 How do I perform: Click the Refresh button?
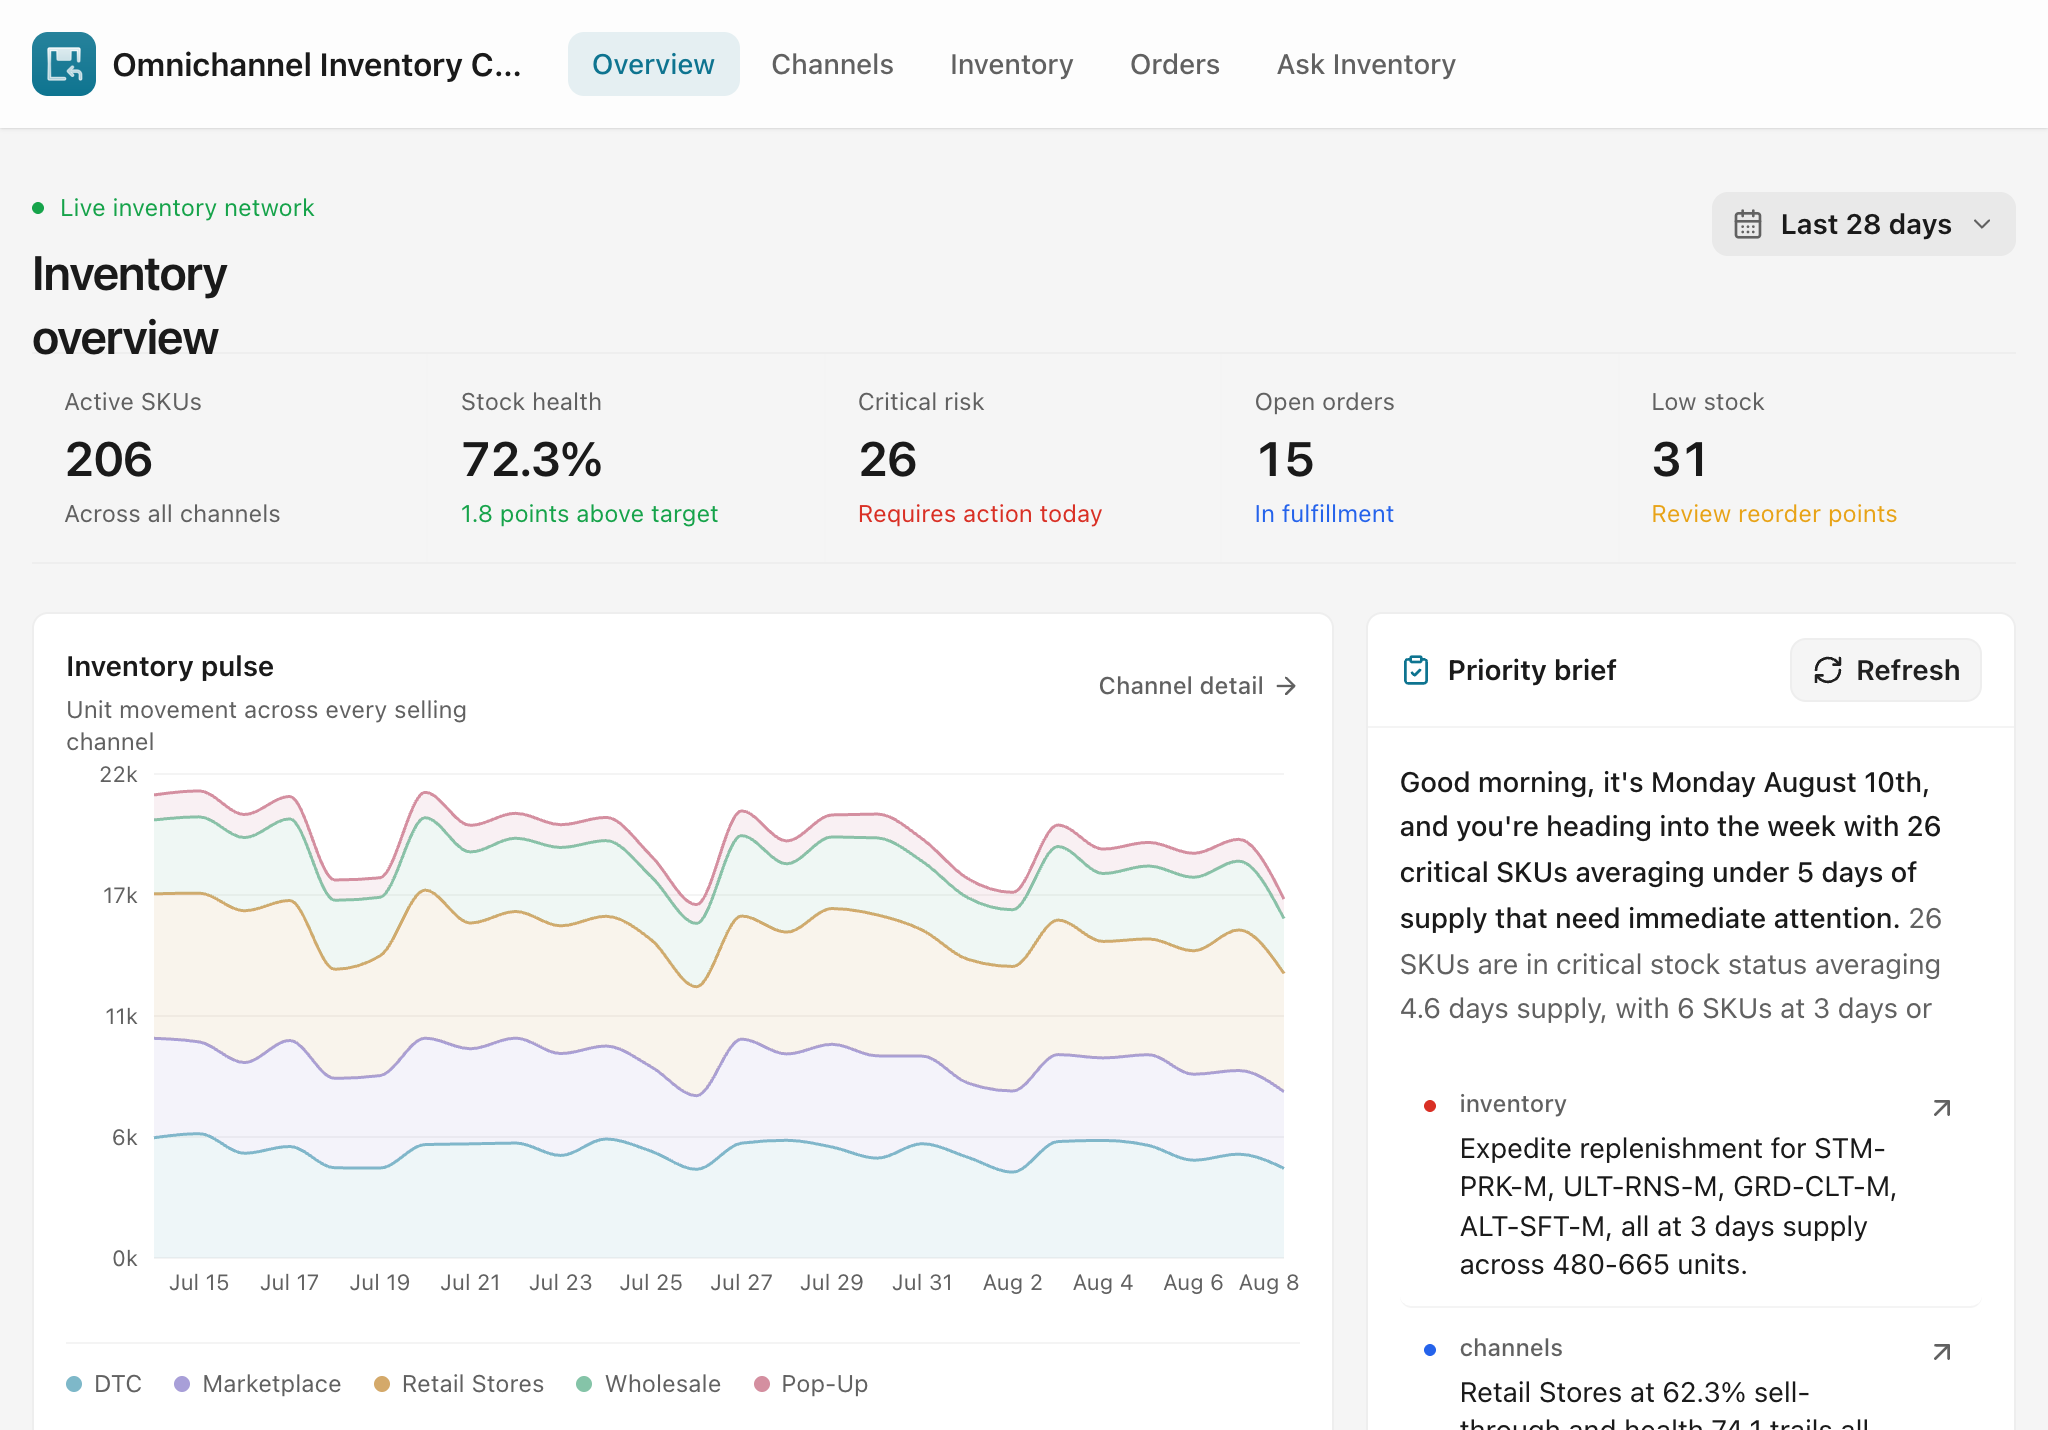[1885, 670]
